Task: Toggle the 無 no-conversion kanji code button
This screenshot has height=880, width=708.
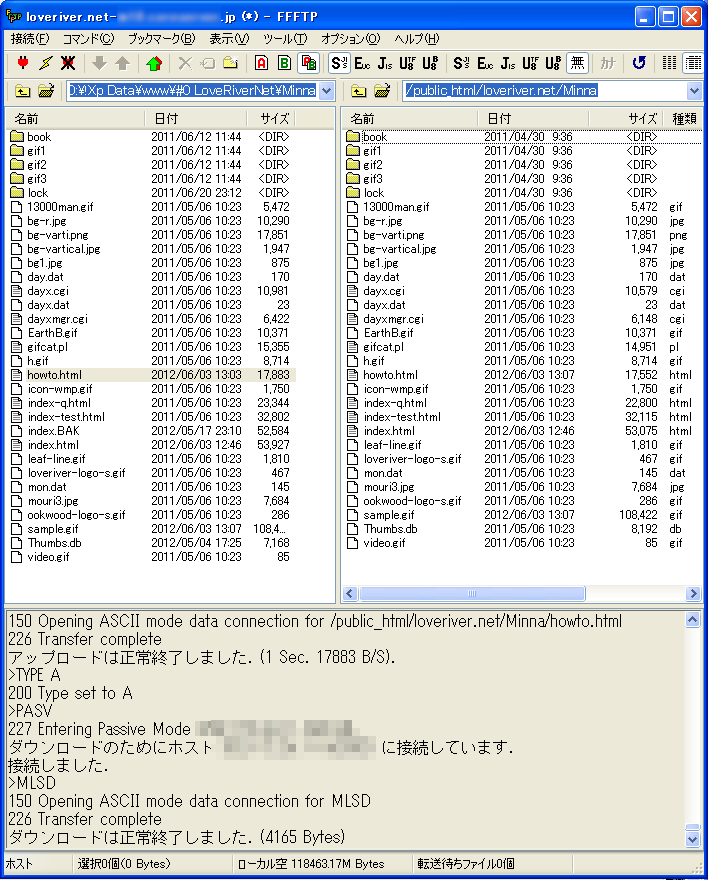Action: (x=577, y=63)
